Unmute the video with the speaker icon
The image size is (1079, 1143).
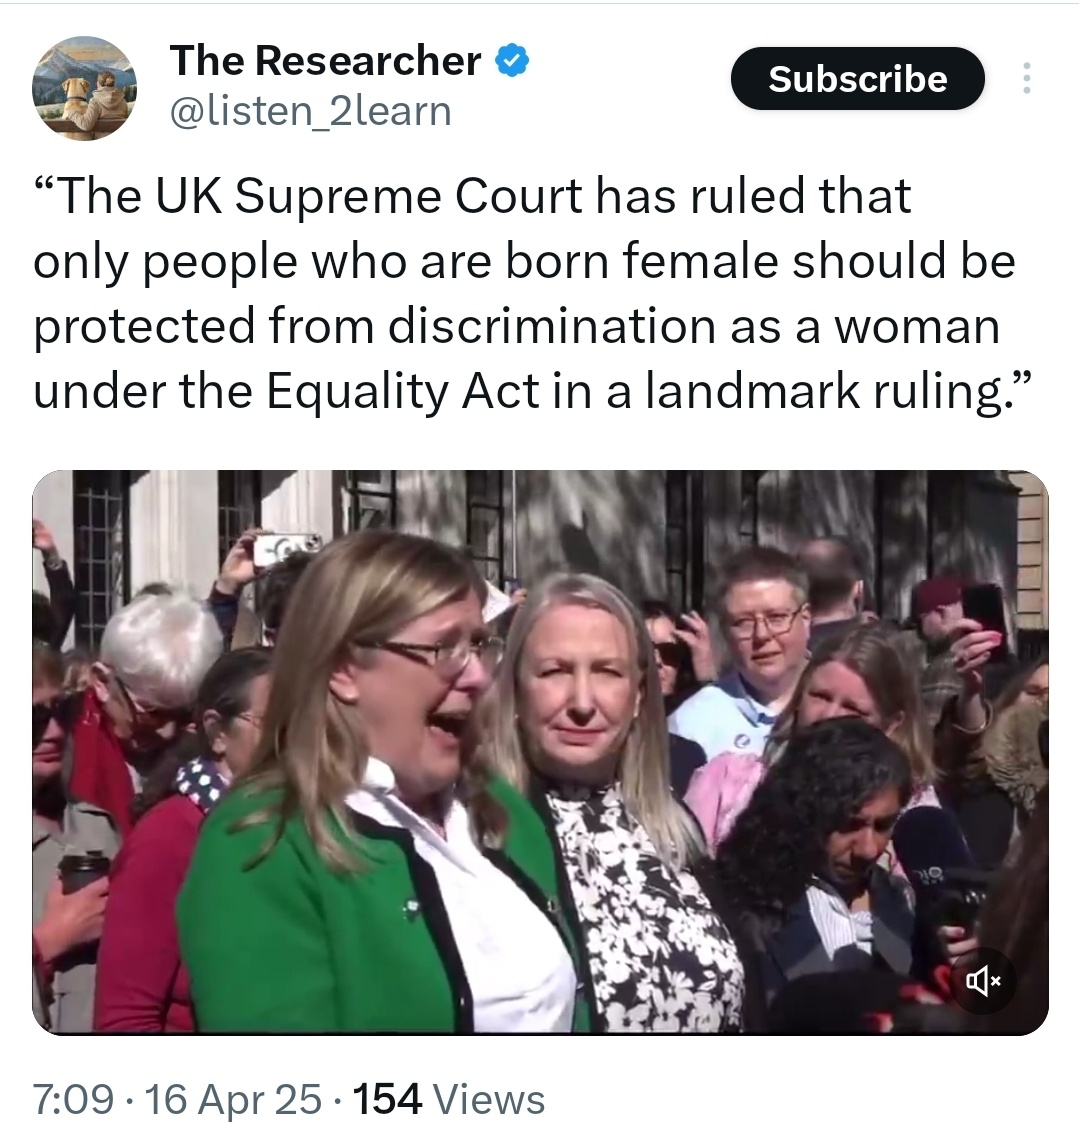point(983,980)
